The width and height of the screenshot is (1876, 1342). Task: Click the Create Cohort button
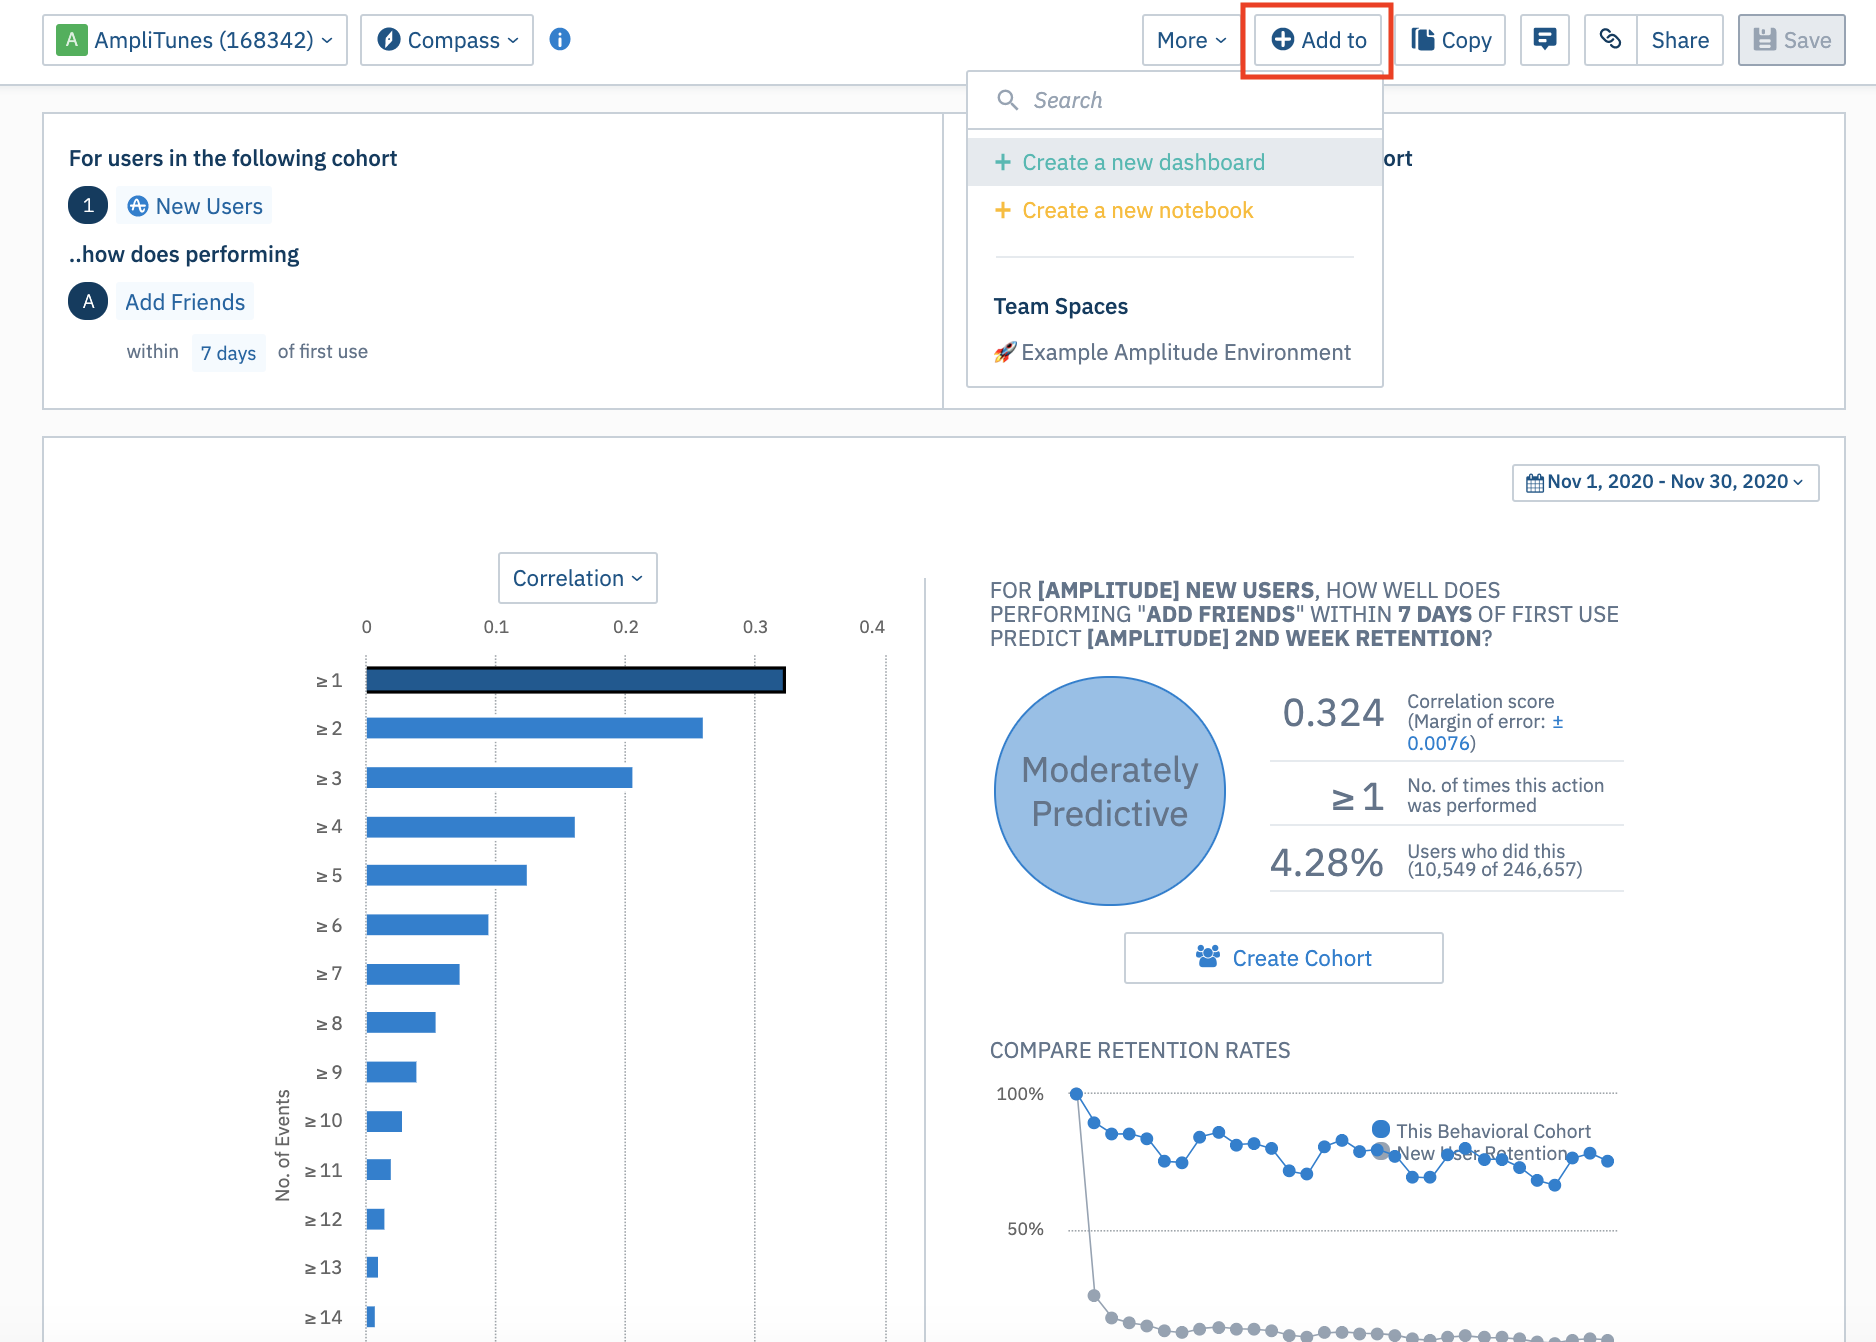pyautogui.click(x=1284, y=958)
